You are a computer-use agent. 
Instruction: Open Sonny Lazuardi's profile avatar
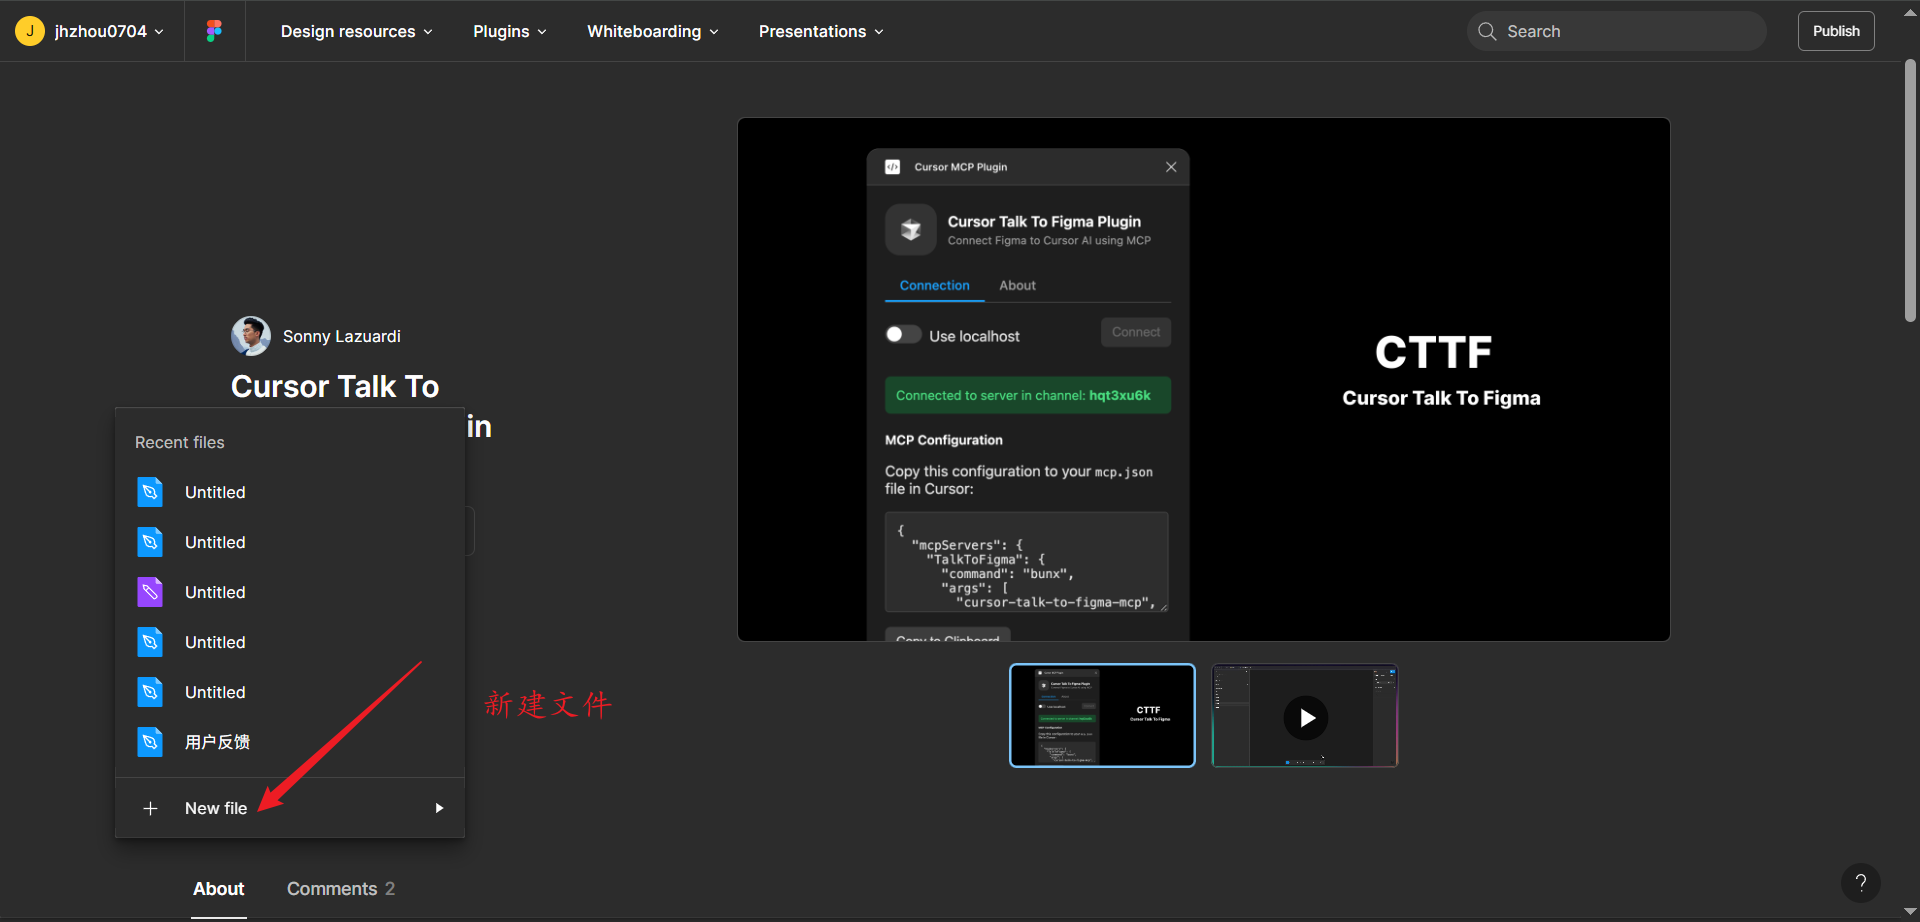click(x=251, y=336)
